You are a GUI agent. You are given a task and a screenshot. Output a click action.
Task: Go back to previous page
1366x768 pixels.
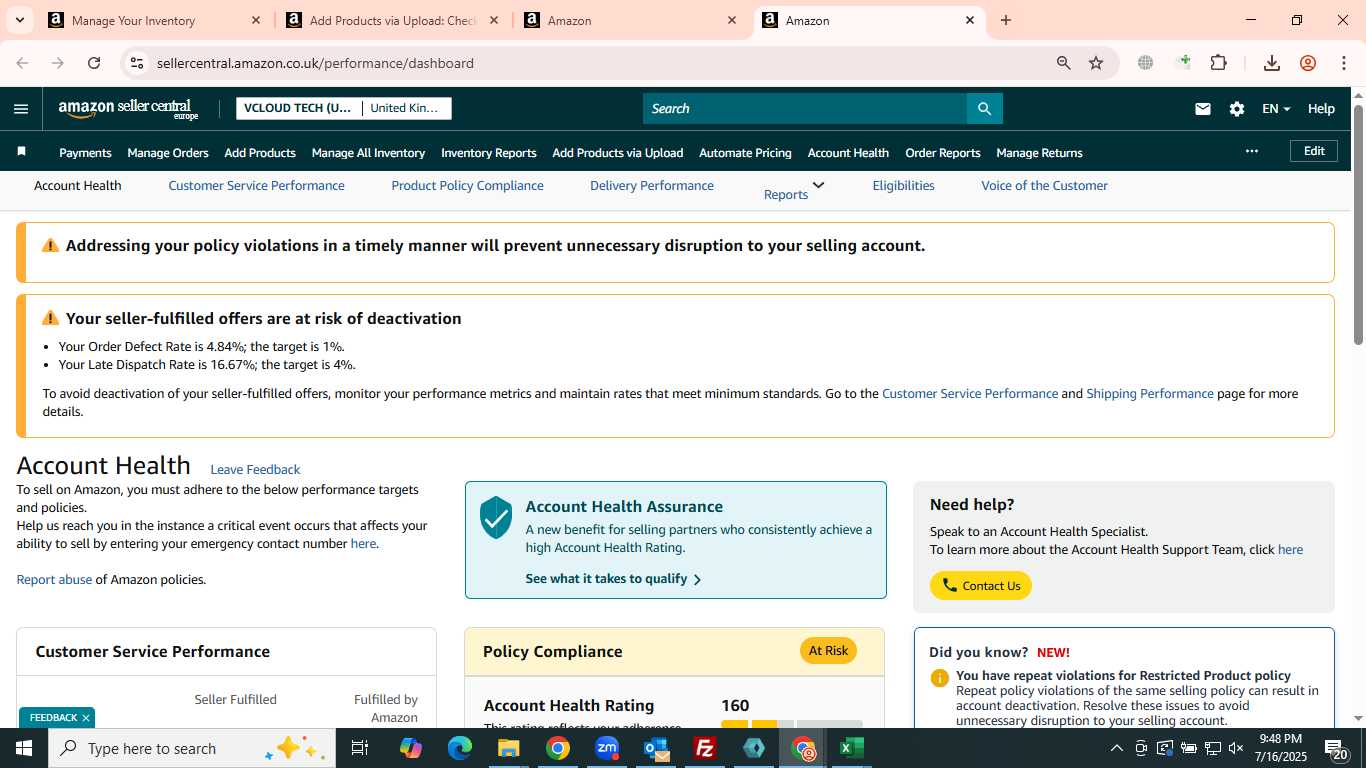point(22,63)
